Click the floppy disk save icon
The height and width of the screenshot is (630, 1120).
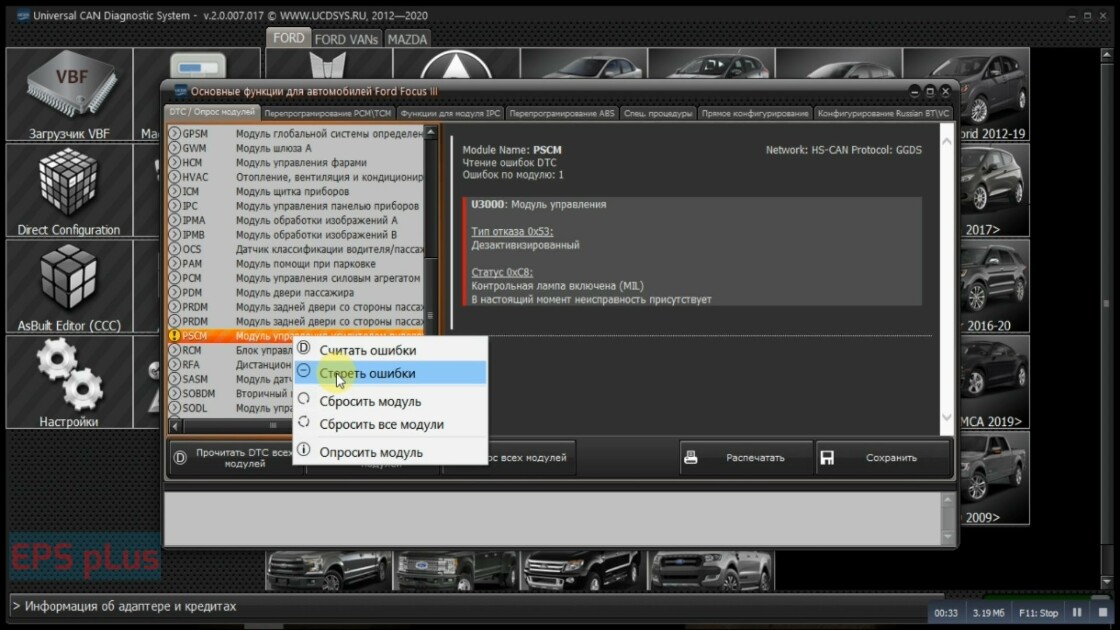(x=827, y=458)
